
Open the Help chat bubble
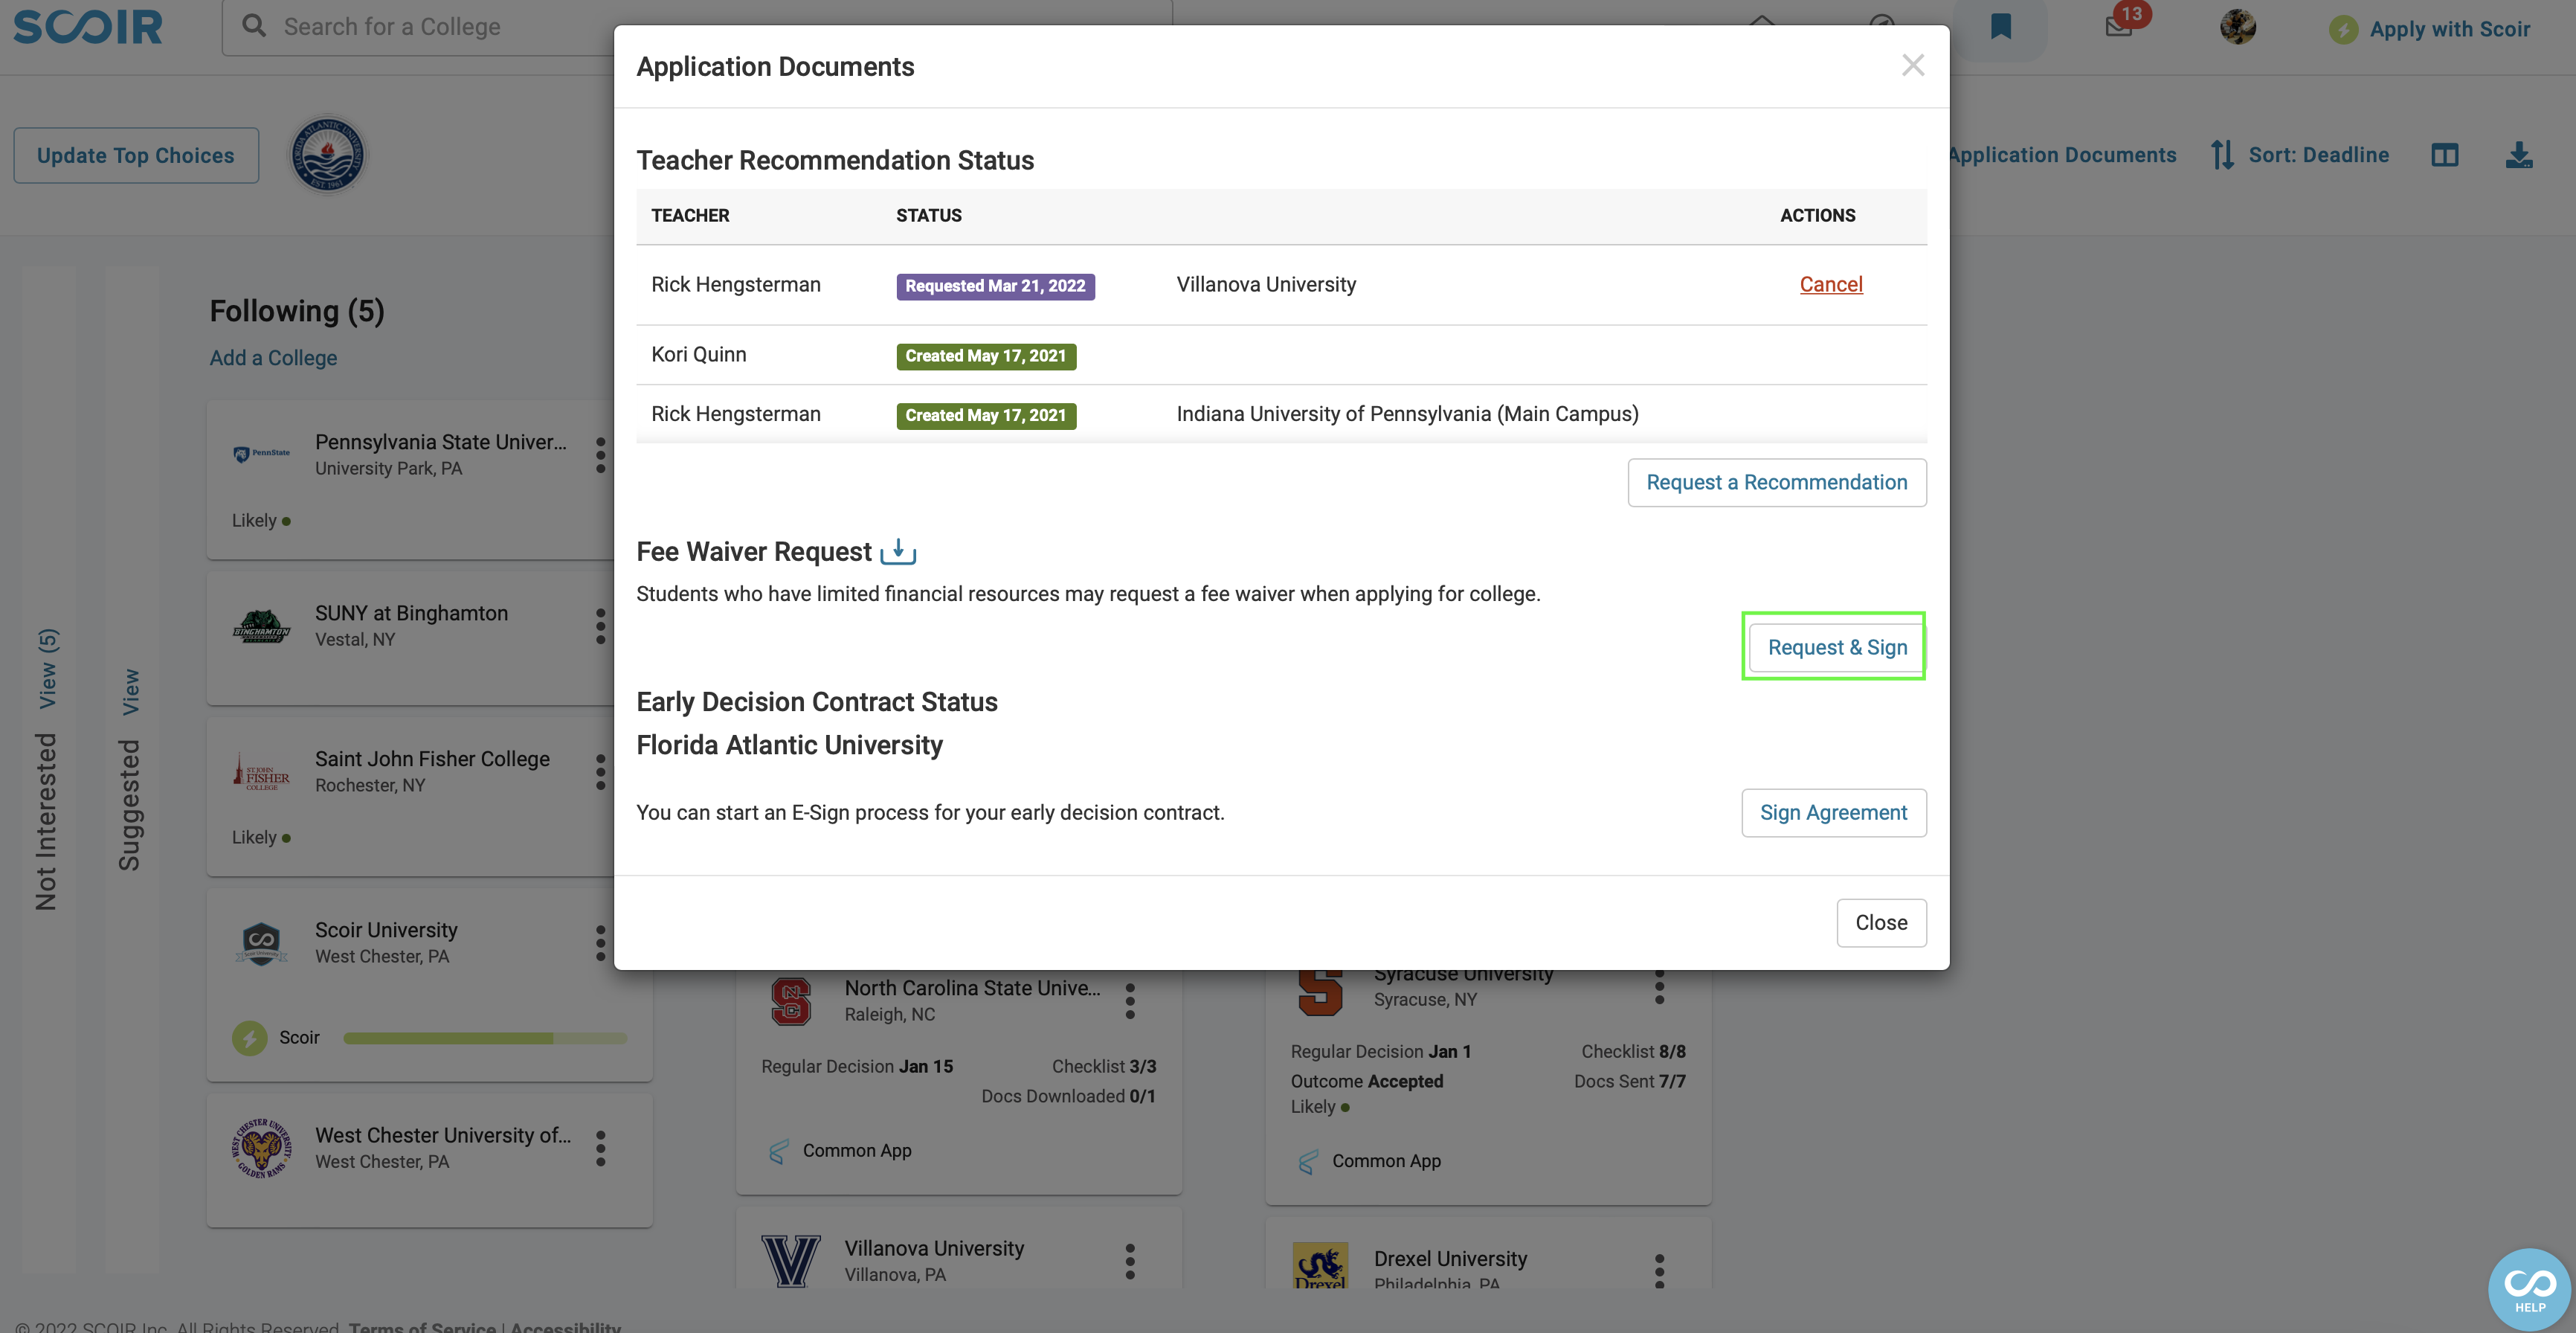point(2529,1290)
